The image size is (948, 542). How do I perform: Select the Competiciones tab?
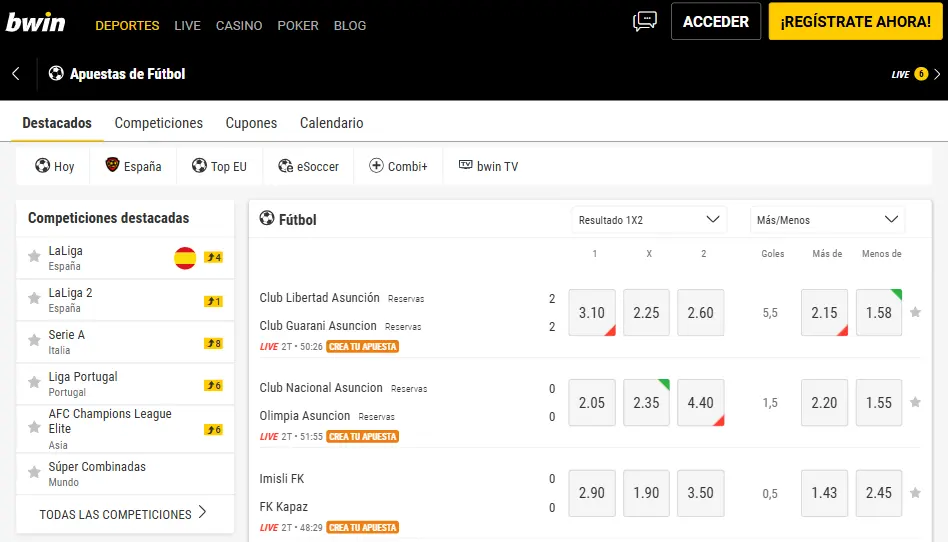click(158, 123)
